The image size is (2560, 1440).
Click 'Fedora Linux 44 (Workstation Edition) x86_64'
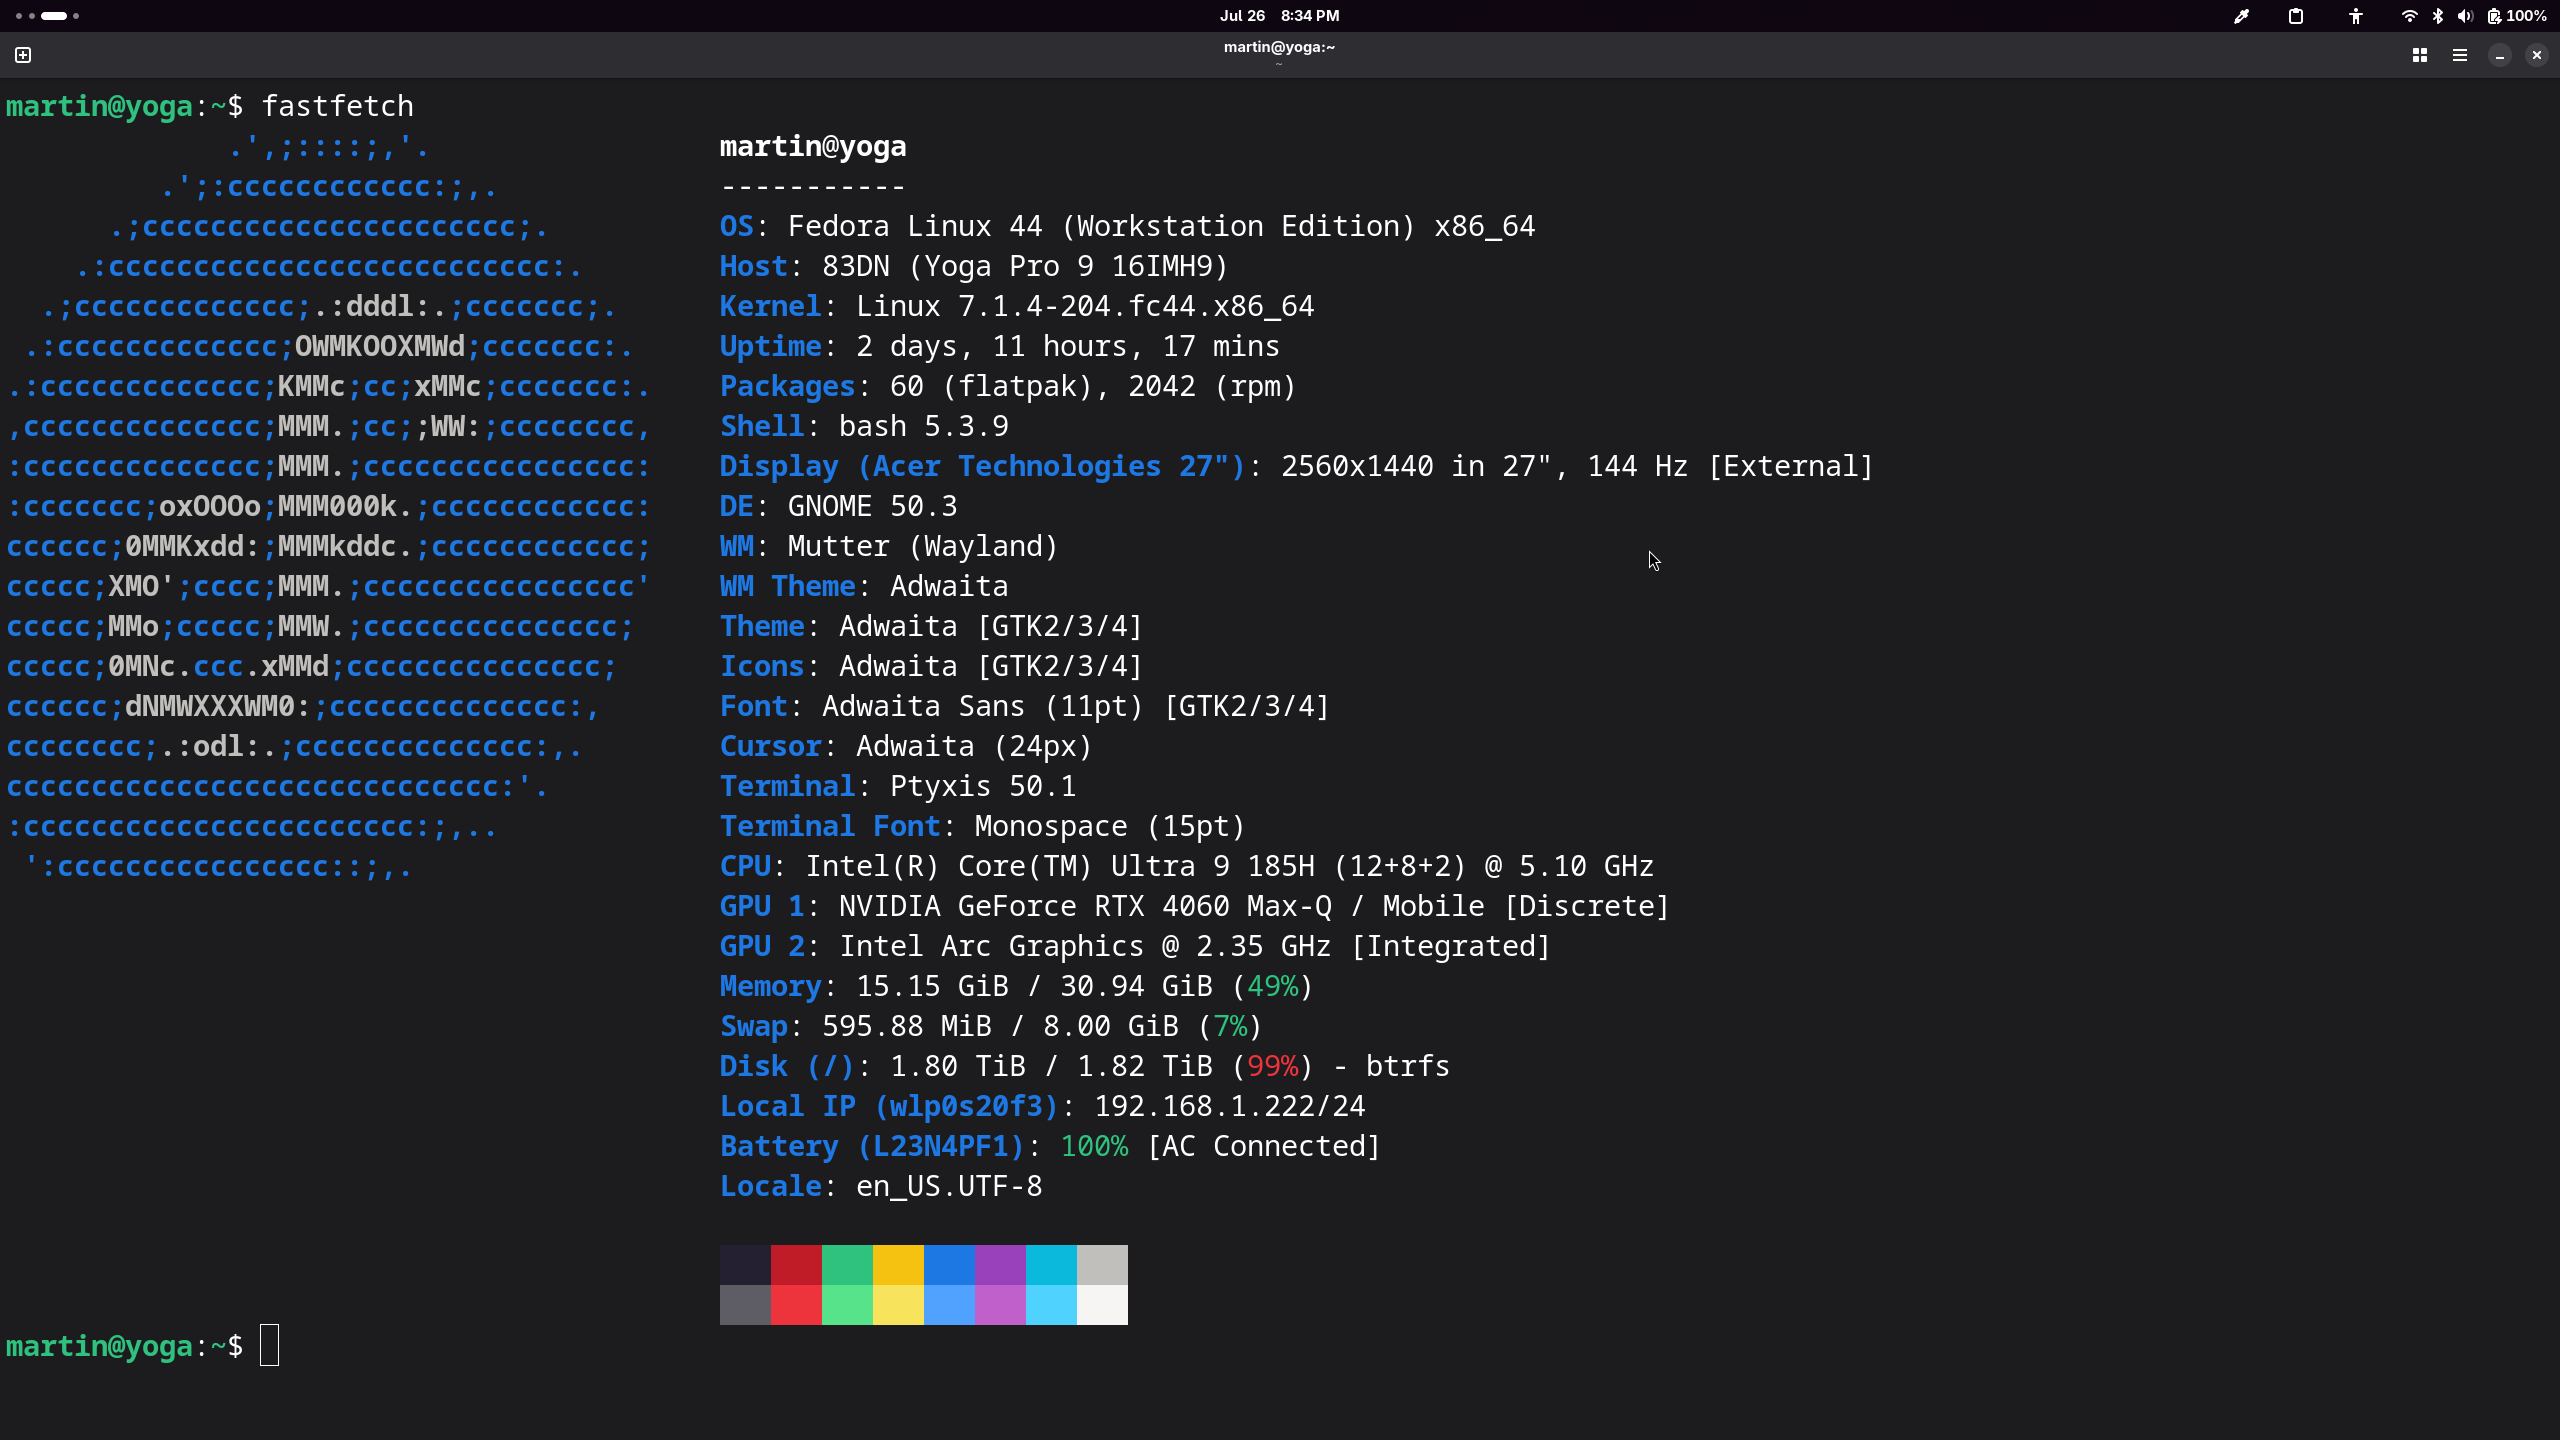point(1161,227)
